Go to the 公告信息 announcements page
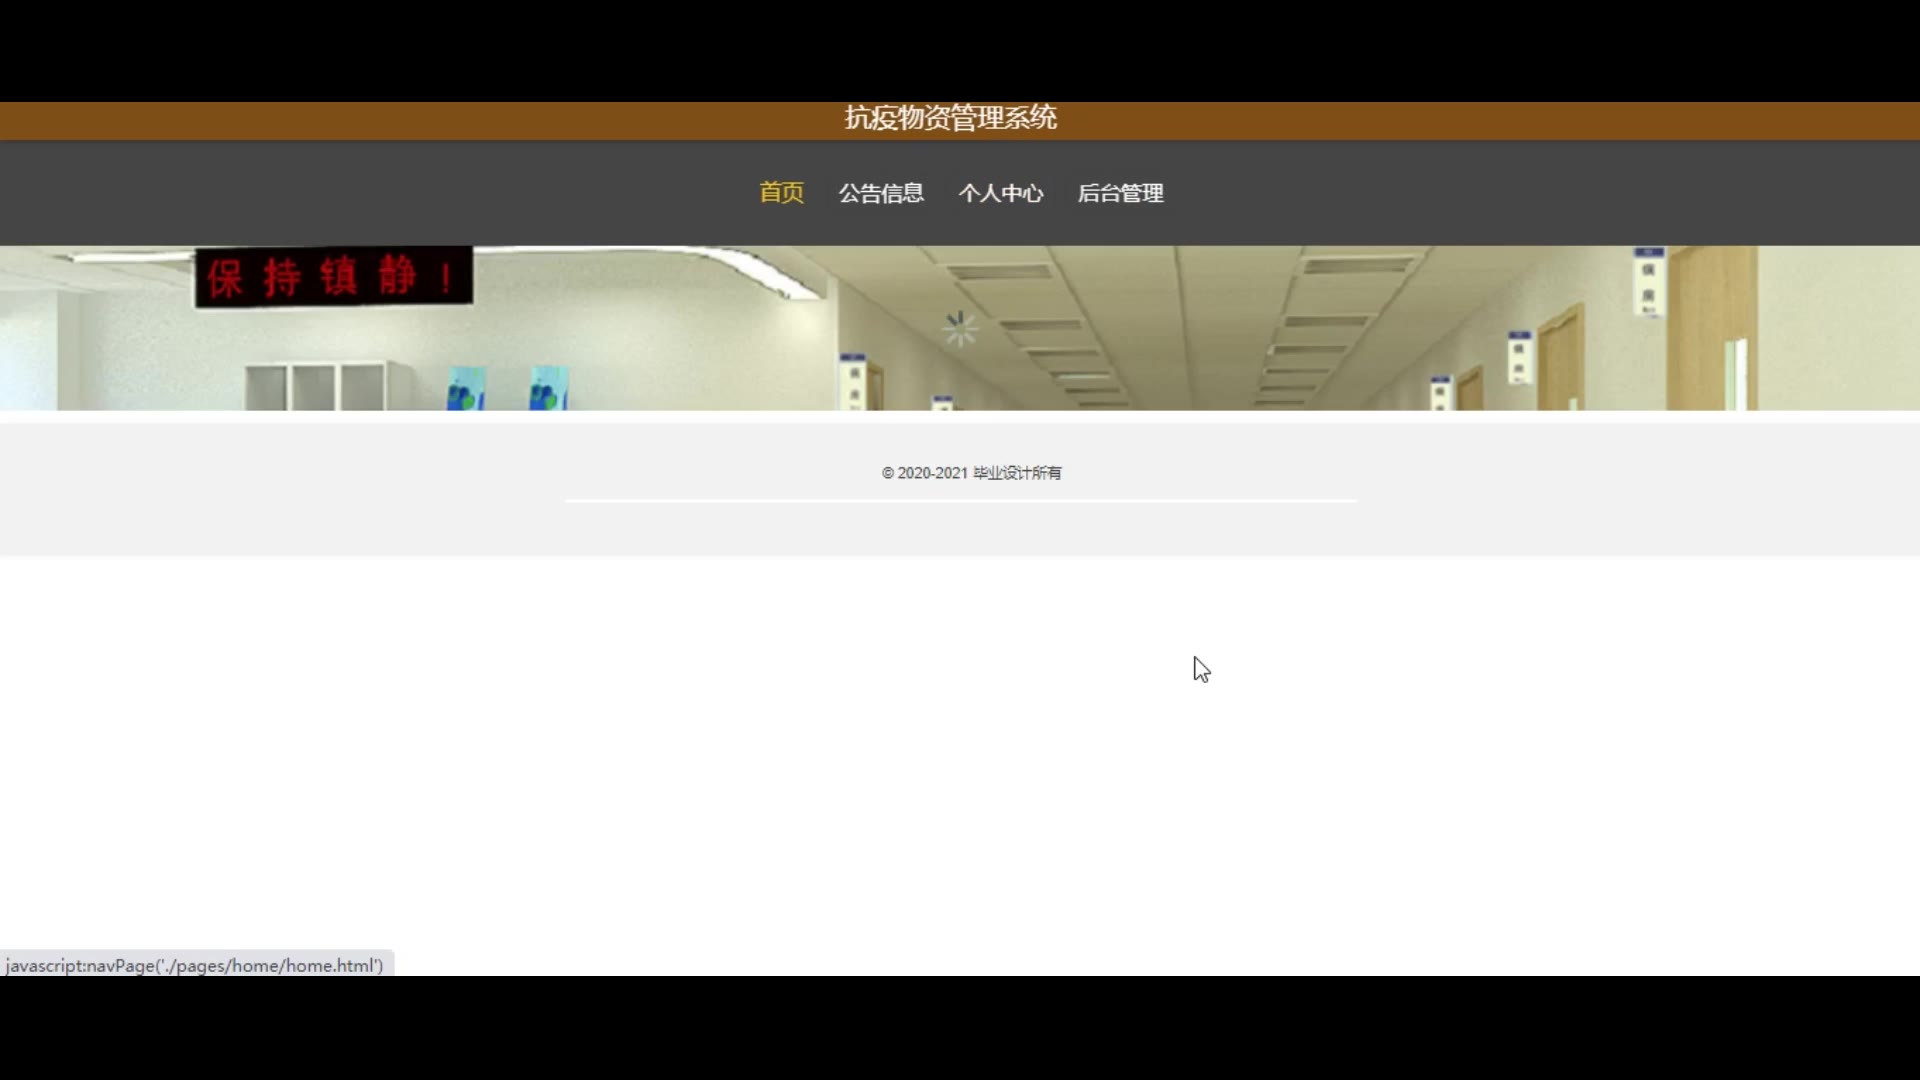This screenshot has height=1080, width=1920. tap(881, 193)
